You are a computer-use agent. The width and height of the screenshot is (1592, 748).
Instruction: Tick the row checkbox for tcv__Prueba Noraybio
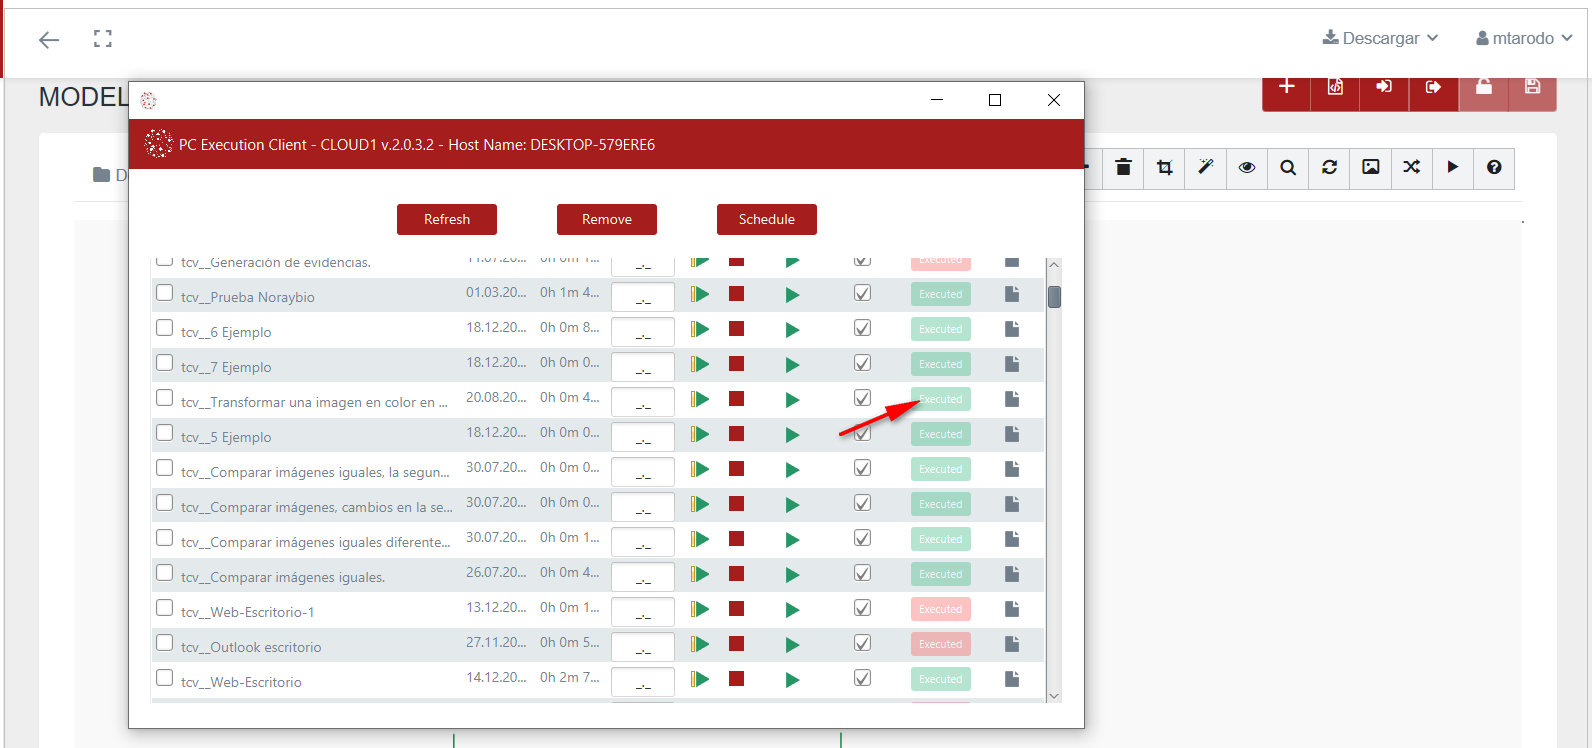click(165, 293)
